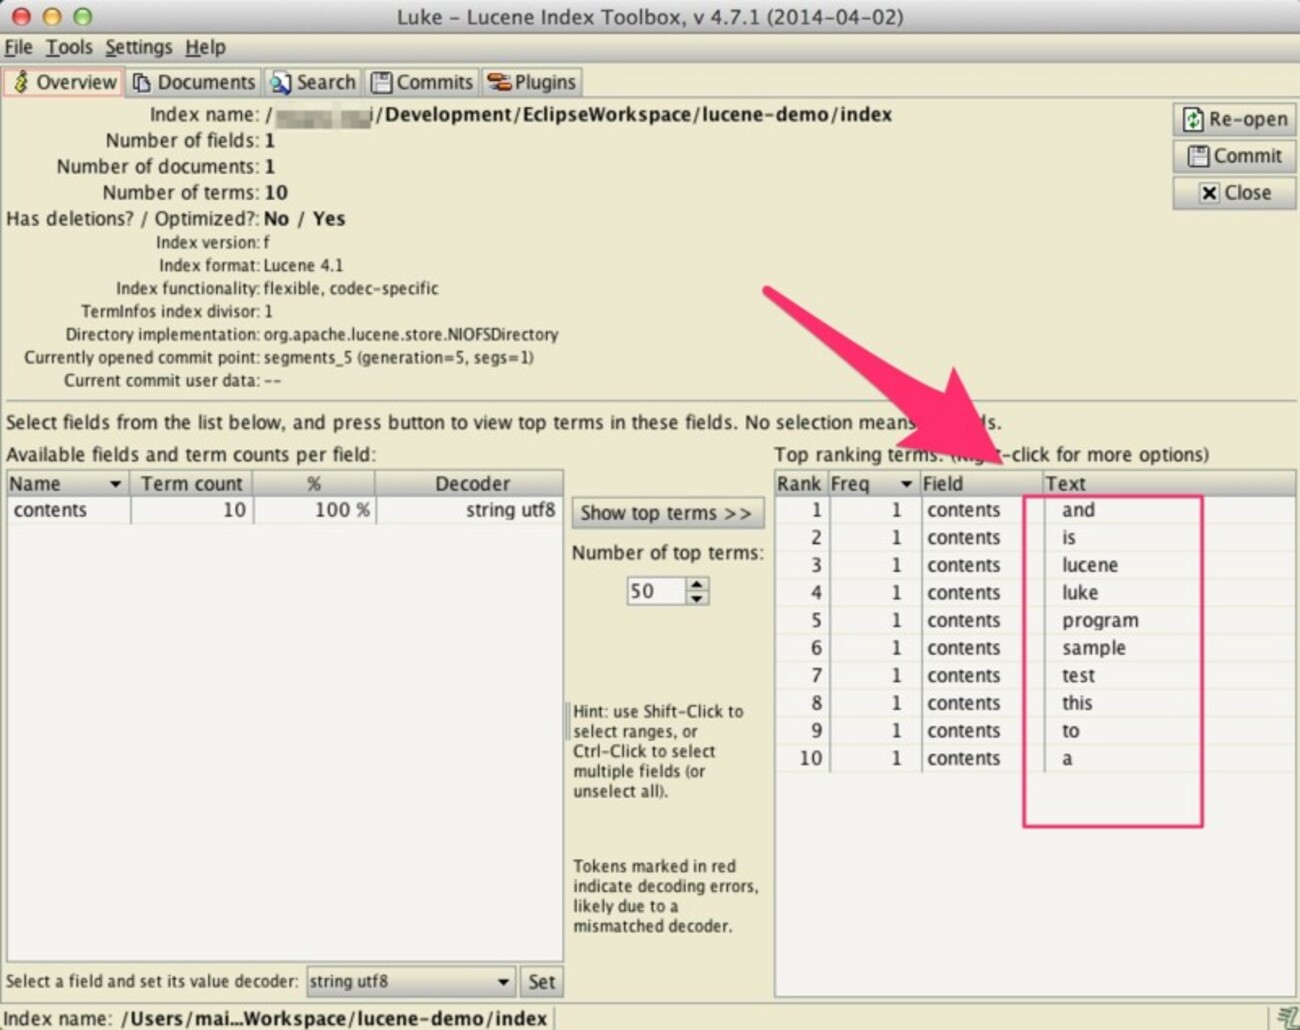Increase number of top terms with up arrow
The height and width of the screenshot is (1030, 1300).
click(x=697, y=584)
